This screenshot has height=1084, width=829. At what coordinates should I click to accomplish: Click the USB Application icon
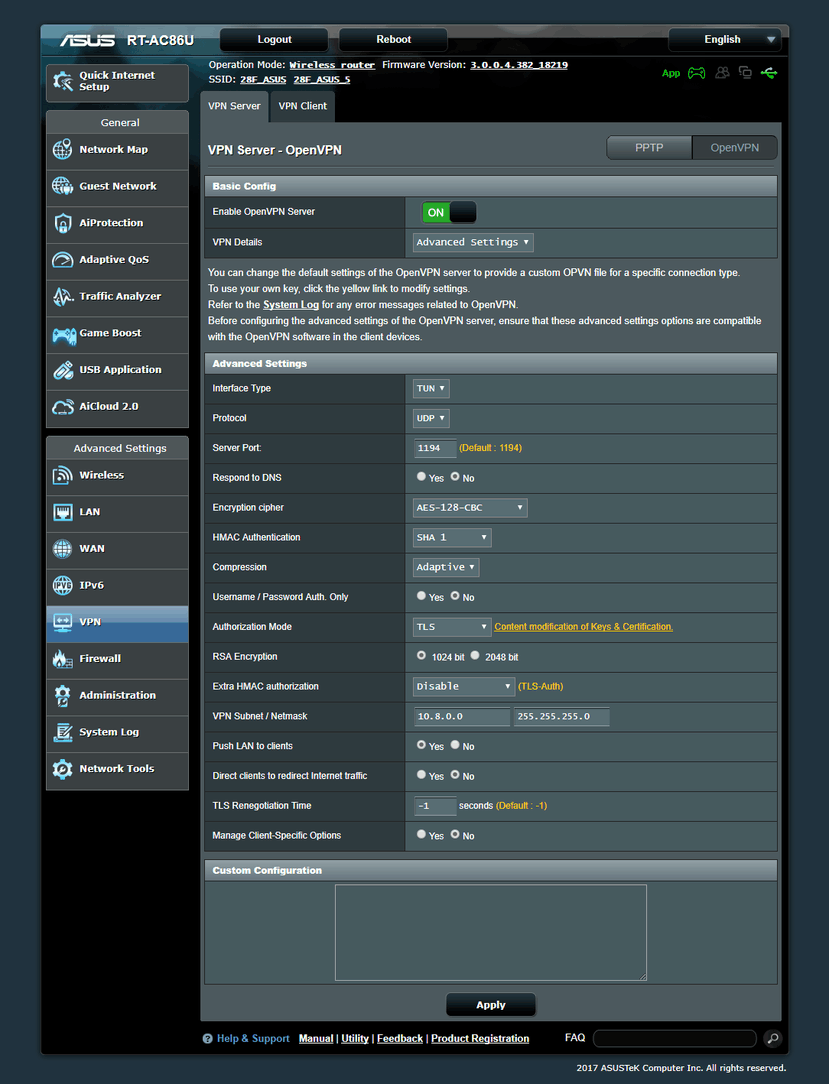click(62, 370)
